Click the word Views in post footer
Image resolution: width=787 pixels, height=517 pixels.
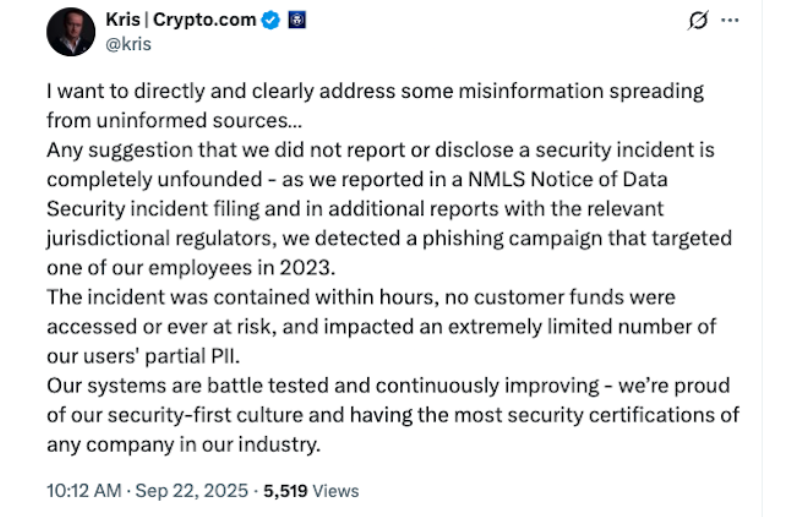click(x=336, y=491)
